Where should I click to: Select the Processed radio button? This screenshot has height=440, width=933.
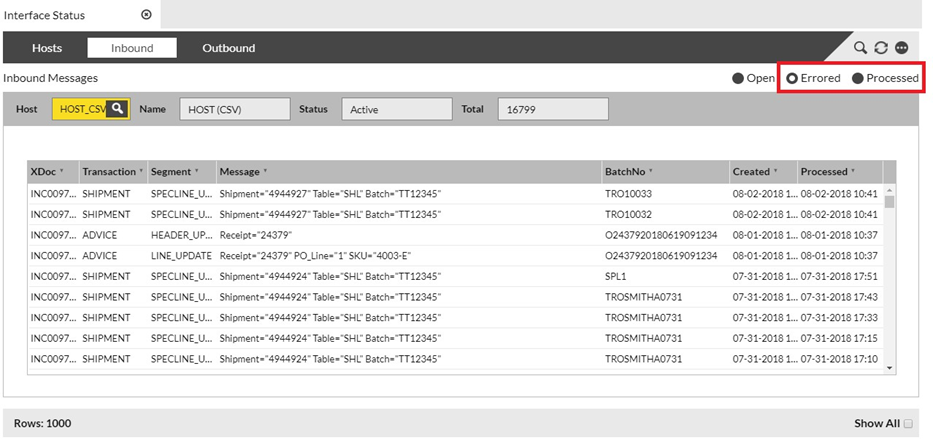coord(857,78)
